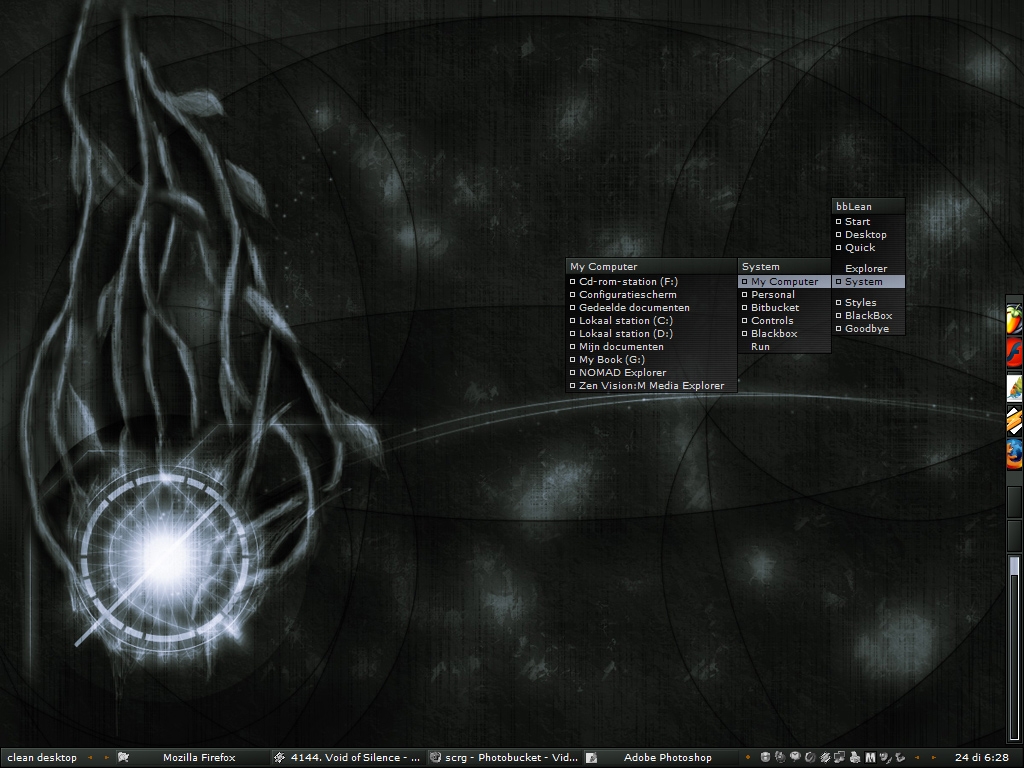This screenshot has height=768, width=1024.
Task: Switch to Mozilla Firefox task
Action: [191, 758]
